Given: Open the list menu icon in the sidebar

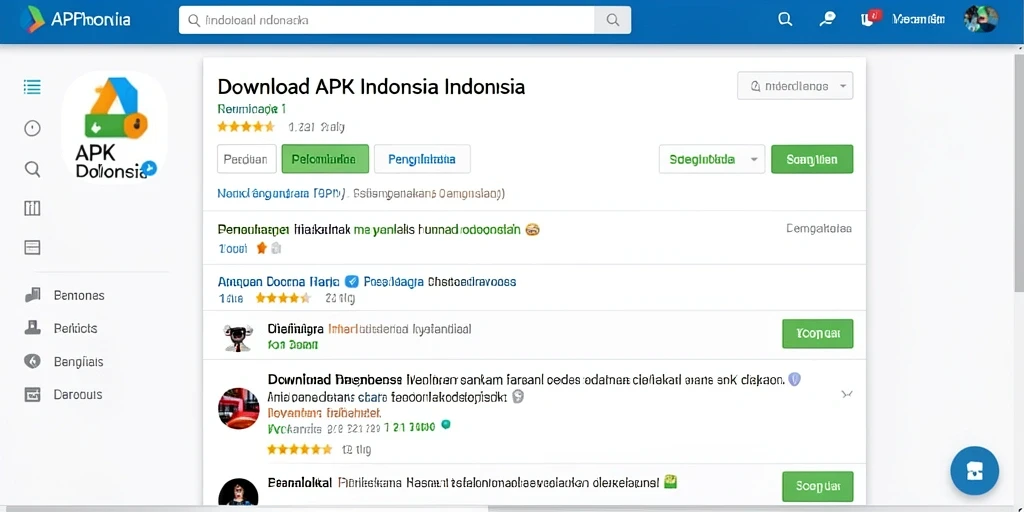Looking at the screenshot, I should [32, 87].
